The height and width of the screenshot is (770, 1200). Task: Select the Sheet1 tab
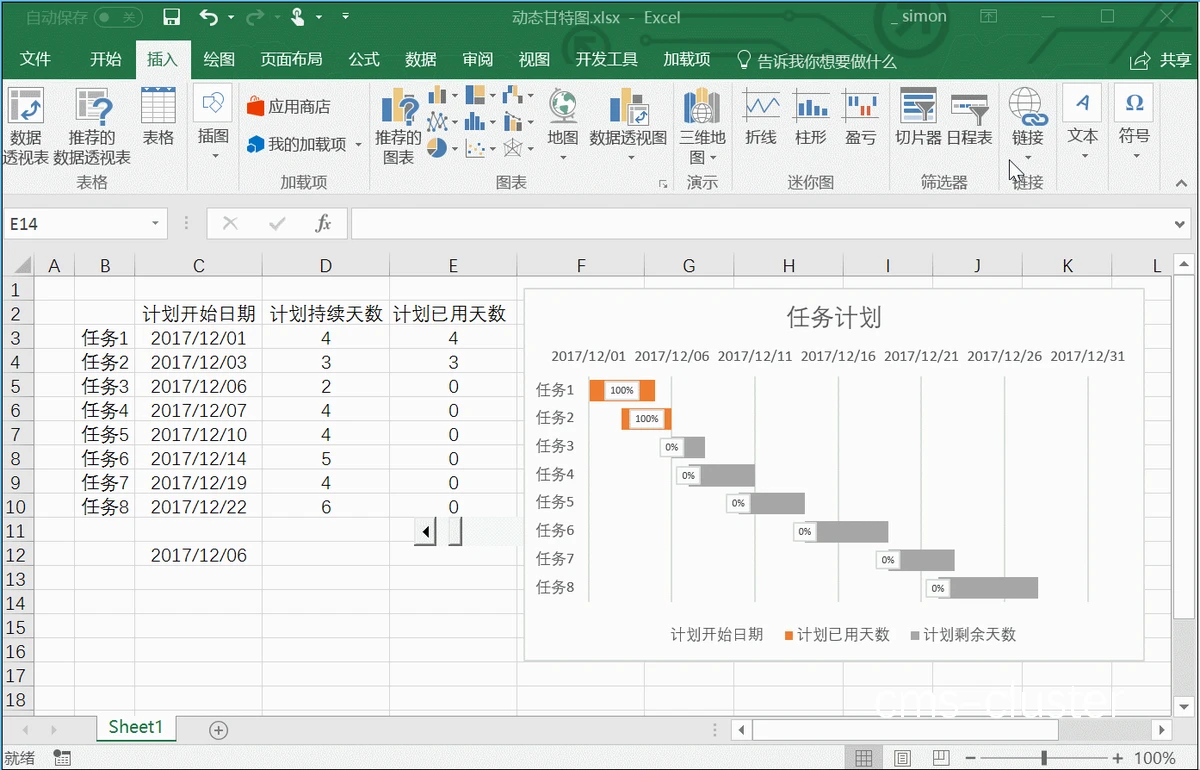coord(135,727)
